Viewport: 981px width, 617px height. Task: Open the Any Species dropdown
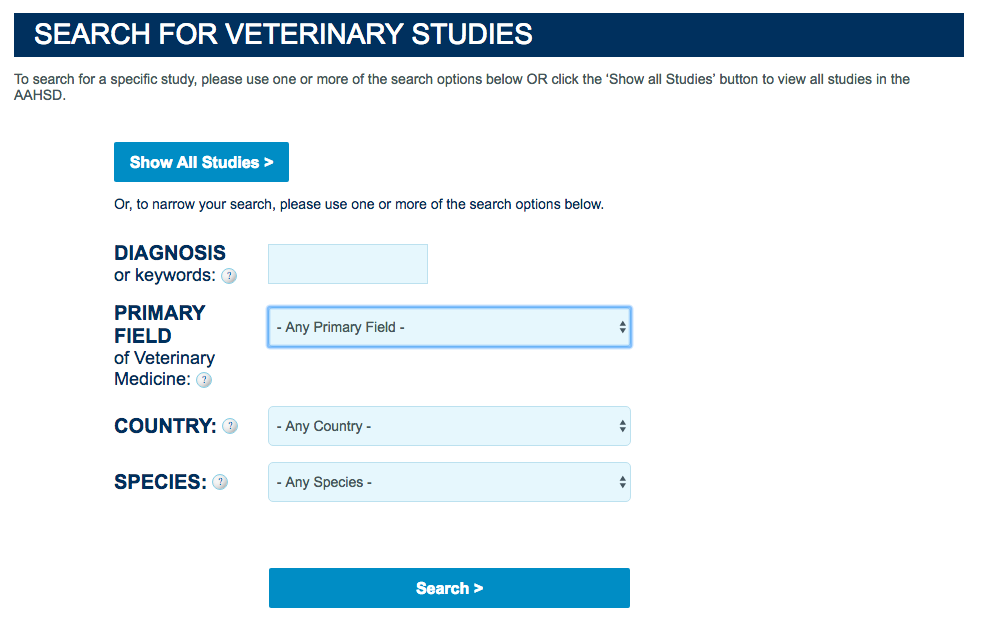(449, 482)
